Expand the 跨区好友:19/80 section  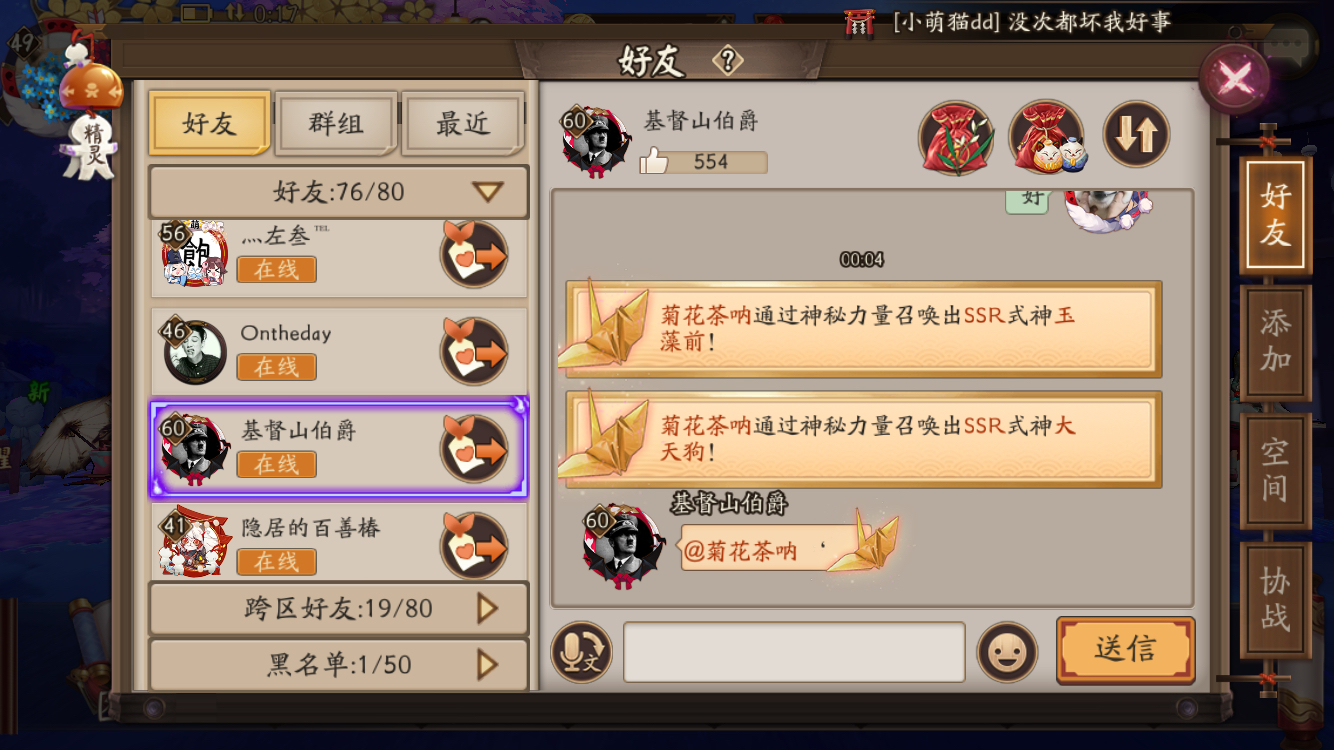tap(338, 608)
